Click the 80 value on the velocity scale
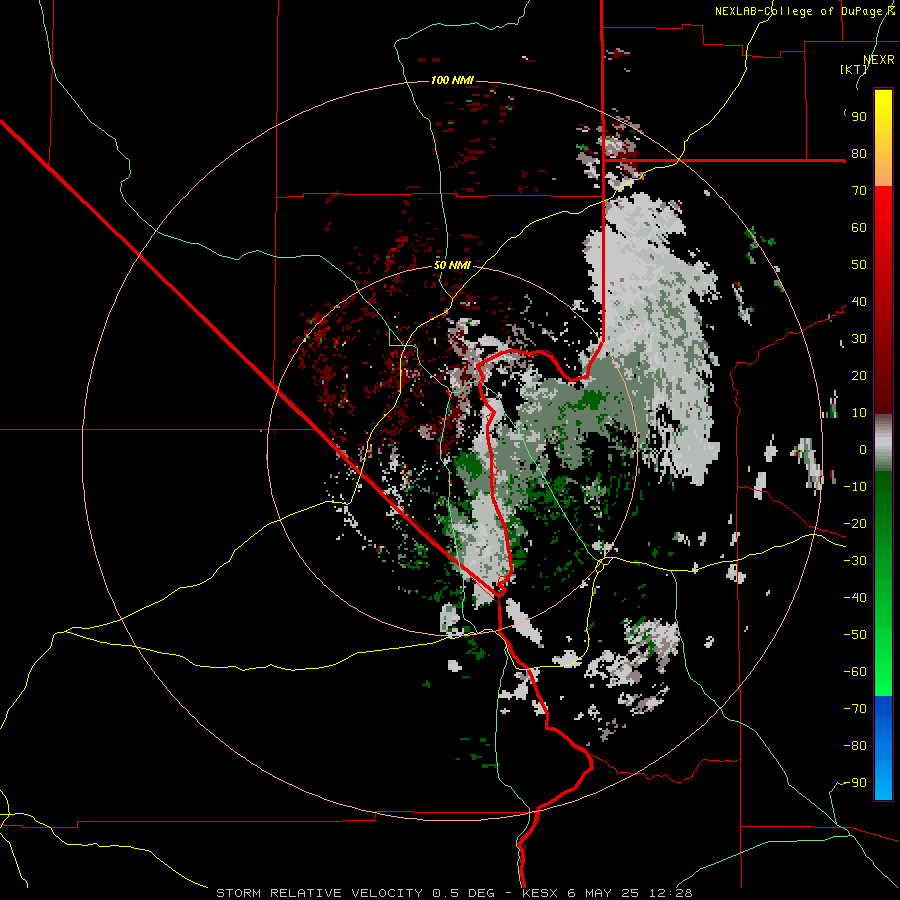This screenshot has width=900, height=900. coord(859,154)
